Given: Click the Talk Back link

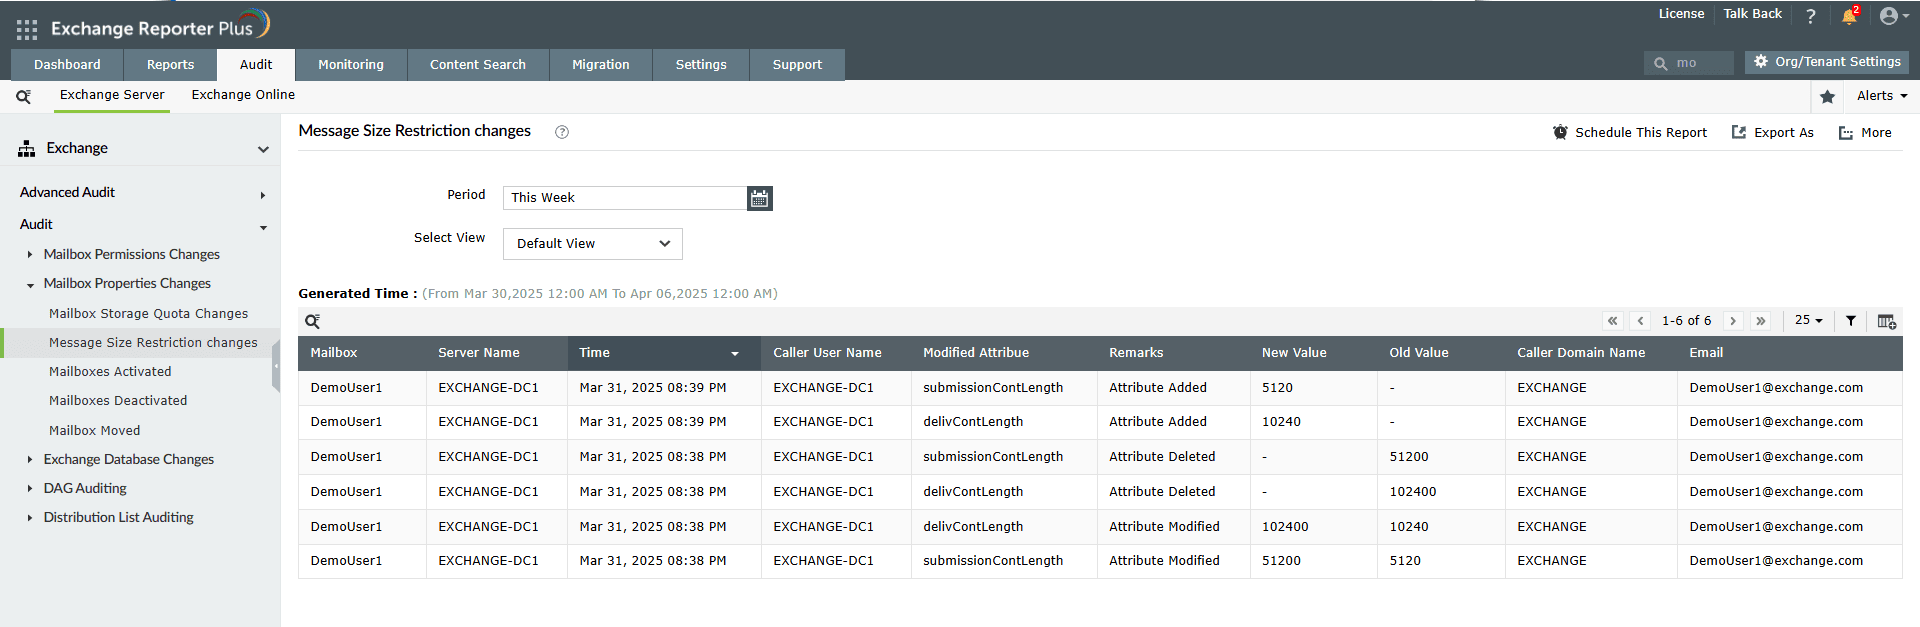Looking at the screenshot, I should click(x=1752, y=14).
